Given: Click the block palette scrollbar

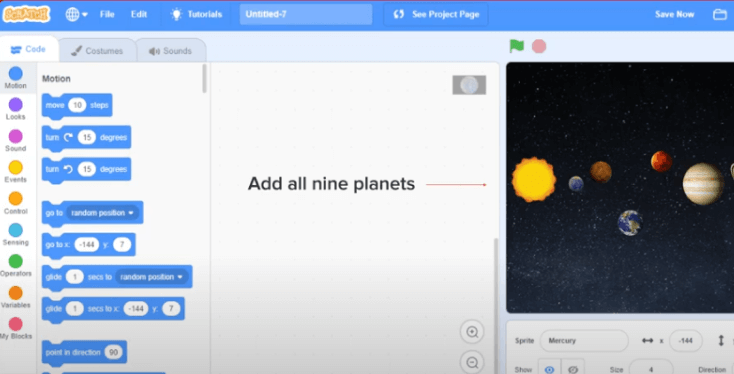Looking at the screenshot, I should tap(205, 79).
